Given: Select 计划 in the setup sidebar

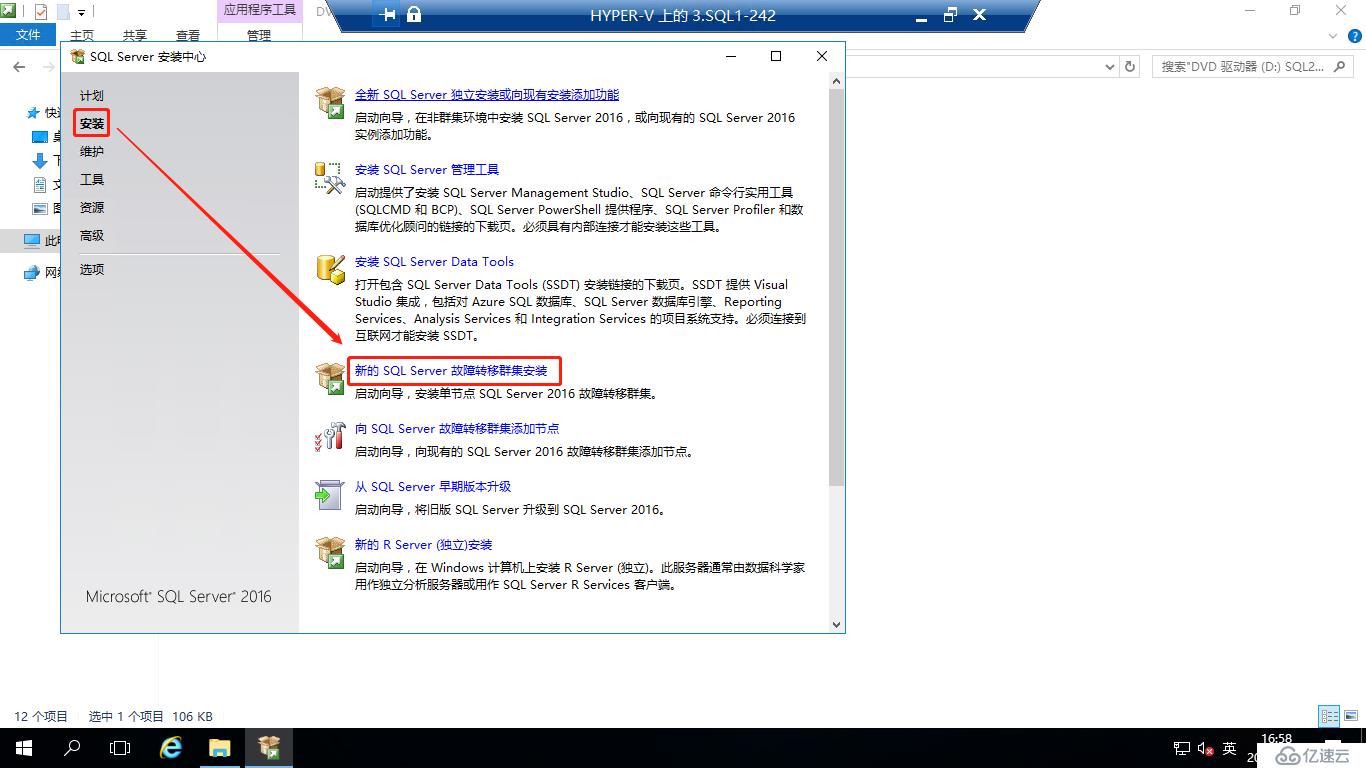Looking at the screenshot, I should click(x=92, y=96).
